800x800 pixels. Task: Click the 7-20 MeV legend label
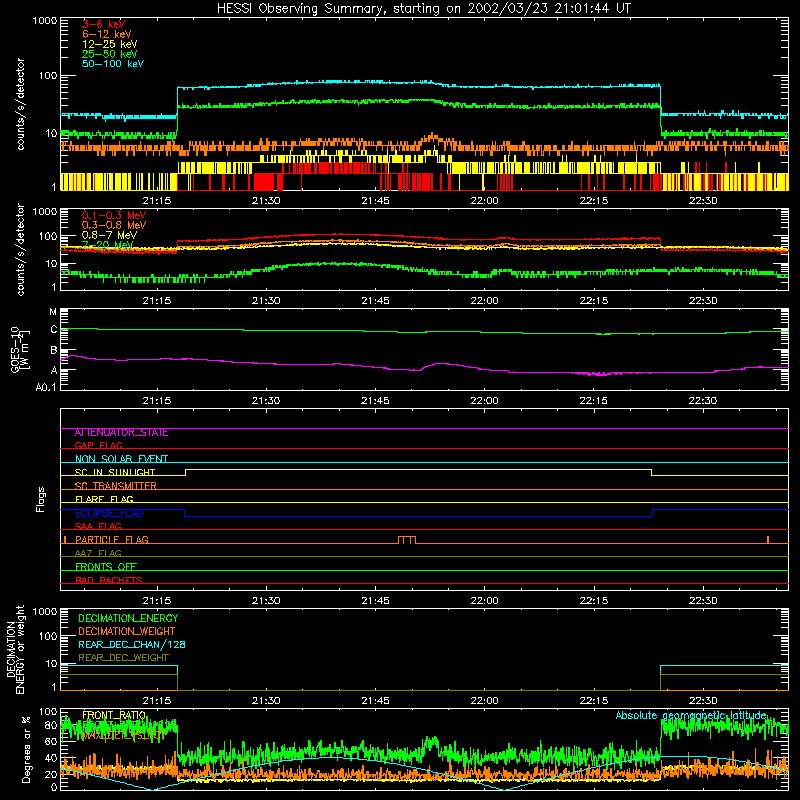pos(107,245)
